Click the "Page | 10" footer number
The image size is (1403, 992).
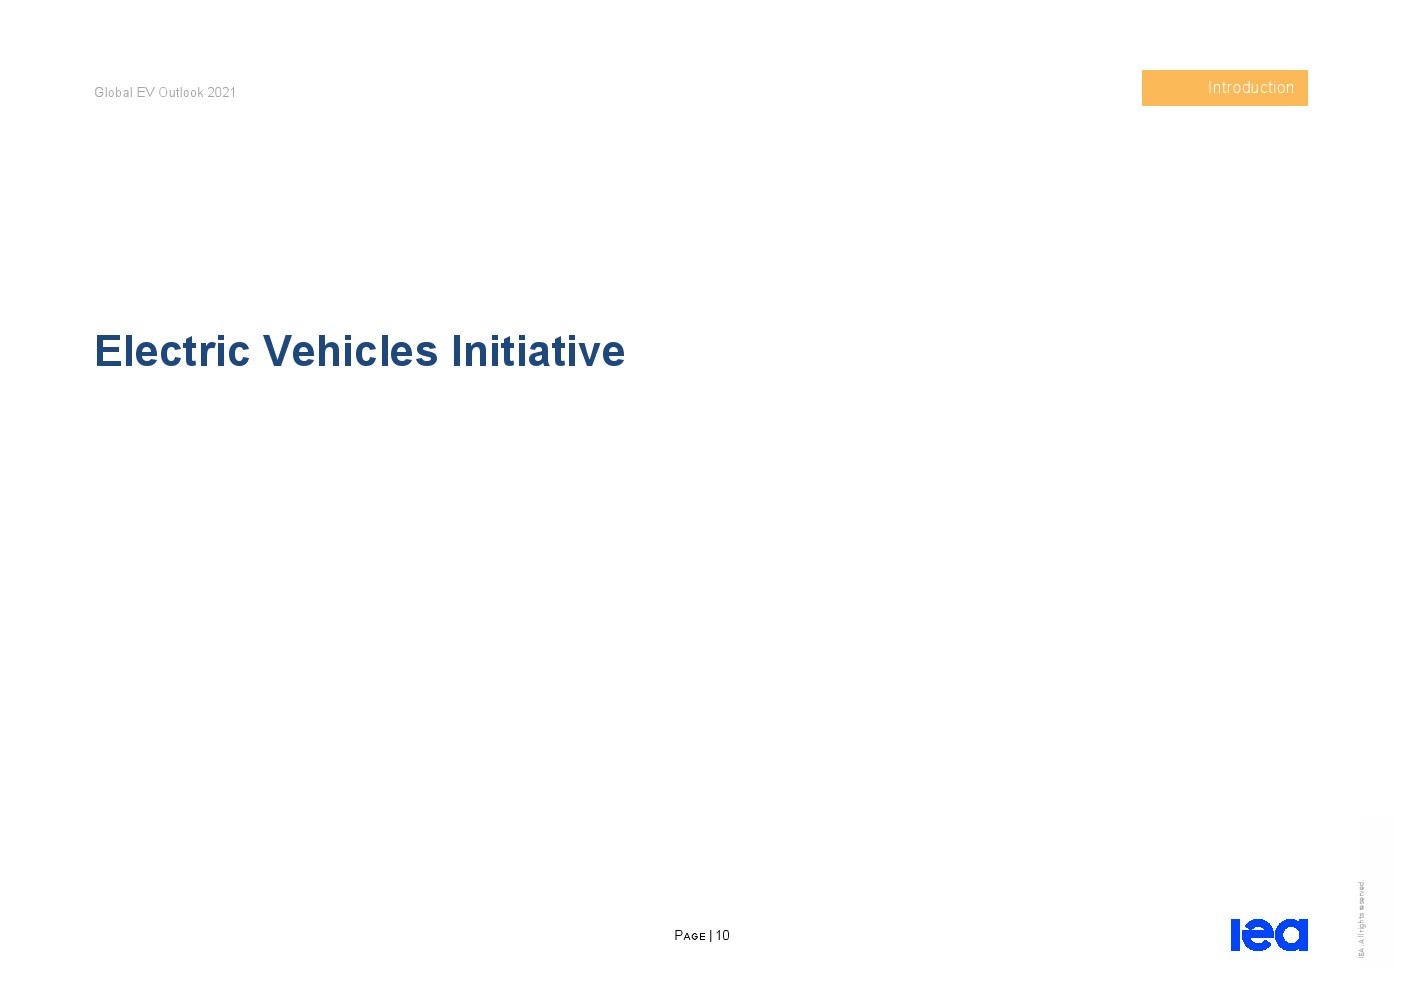tap(702, 935)
